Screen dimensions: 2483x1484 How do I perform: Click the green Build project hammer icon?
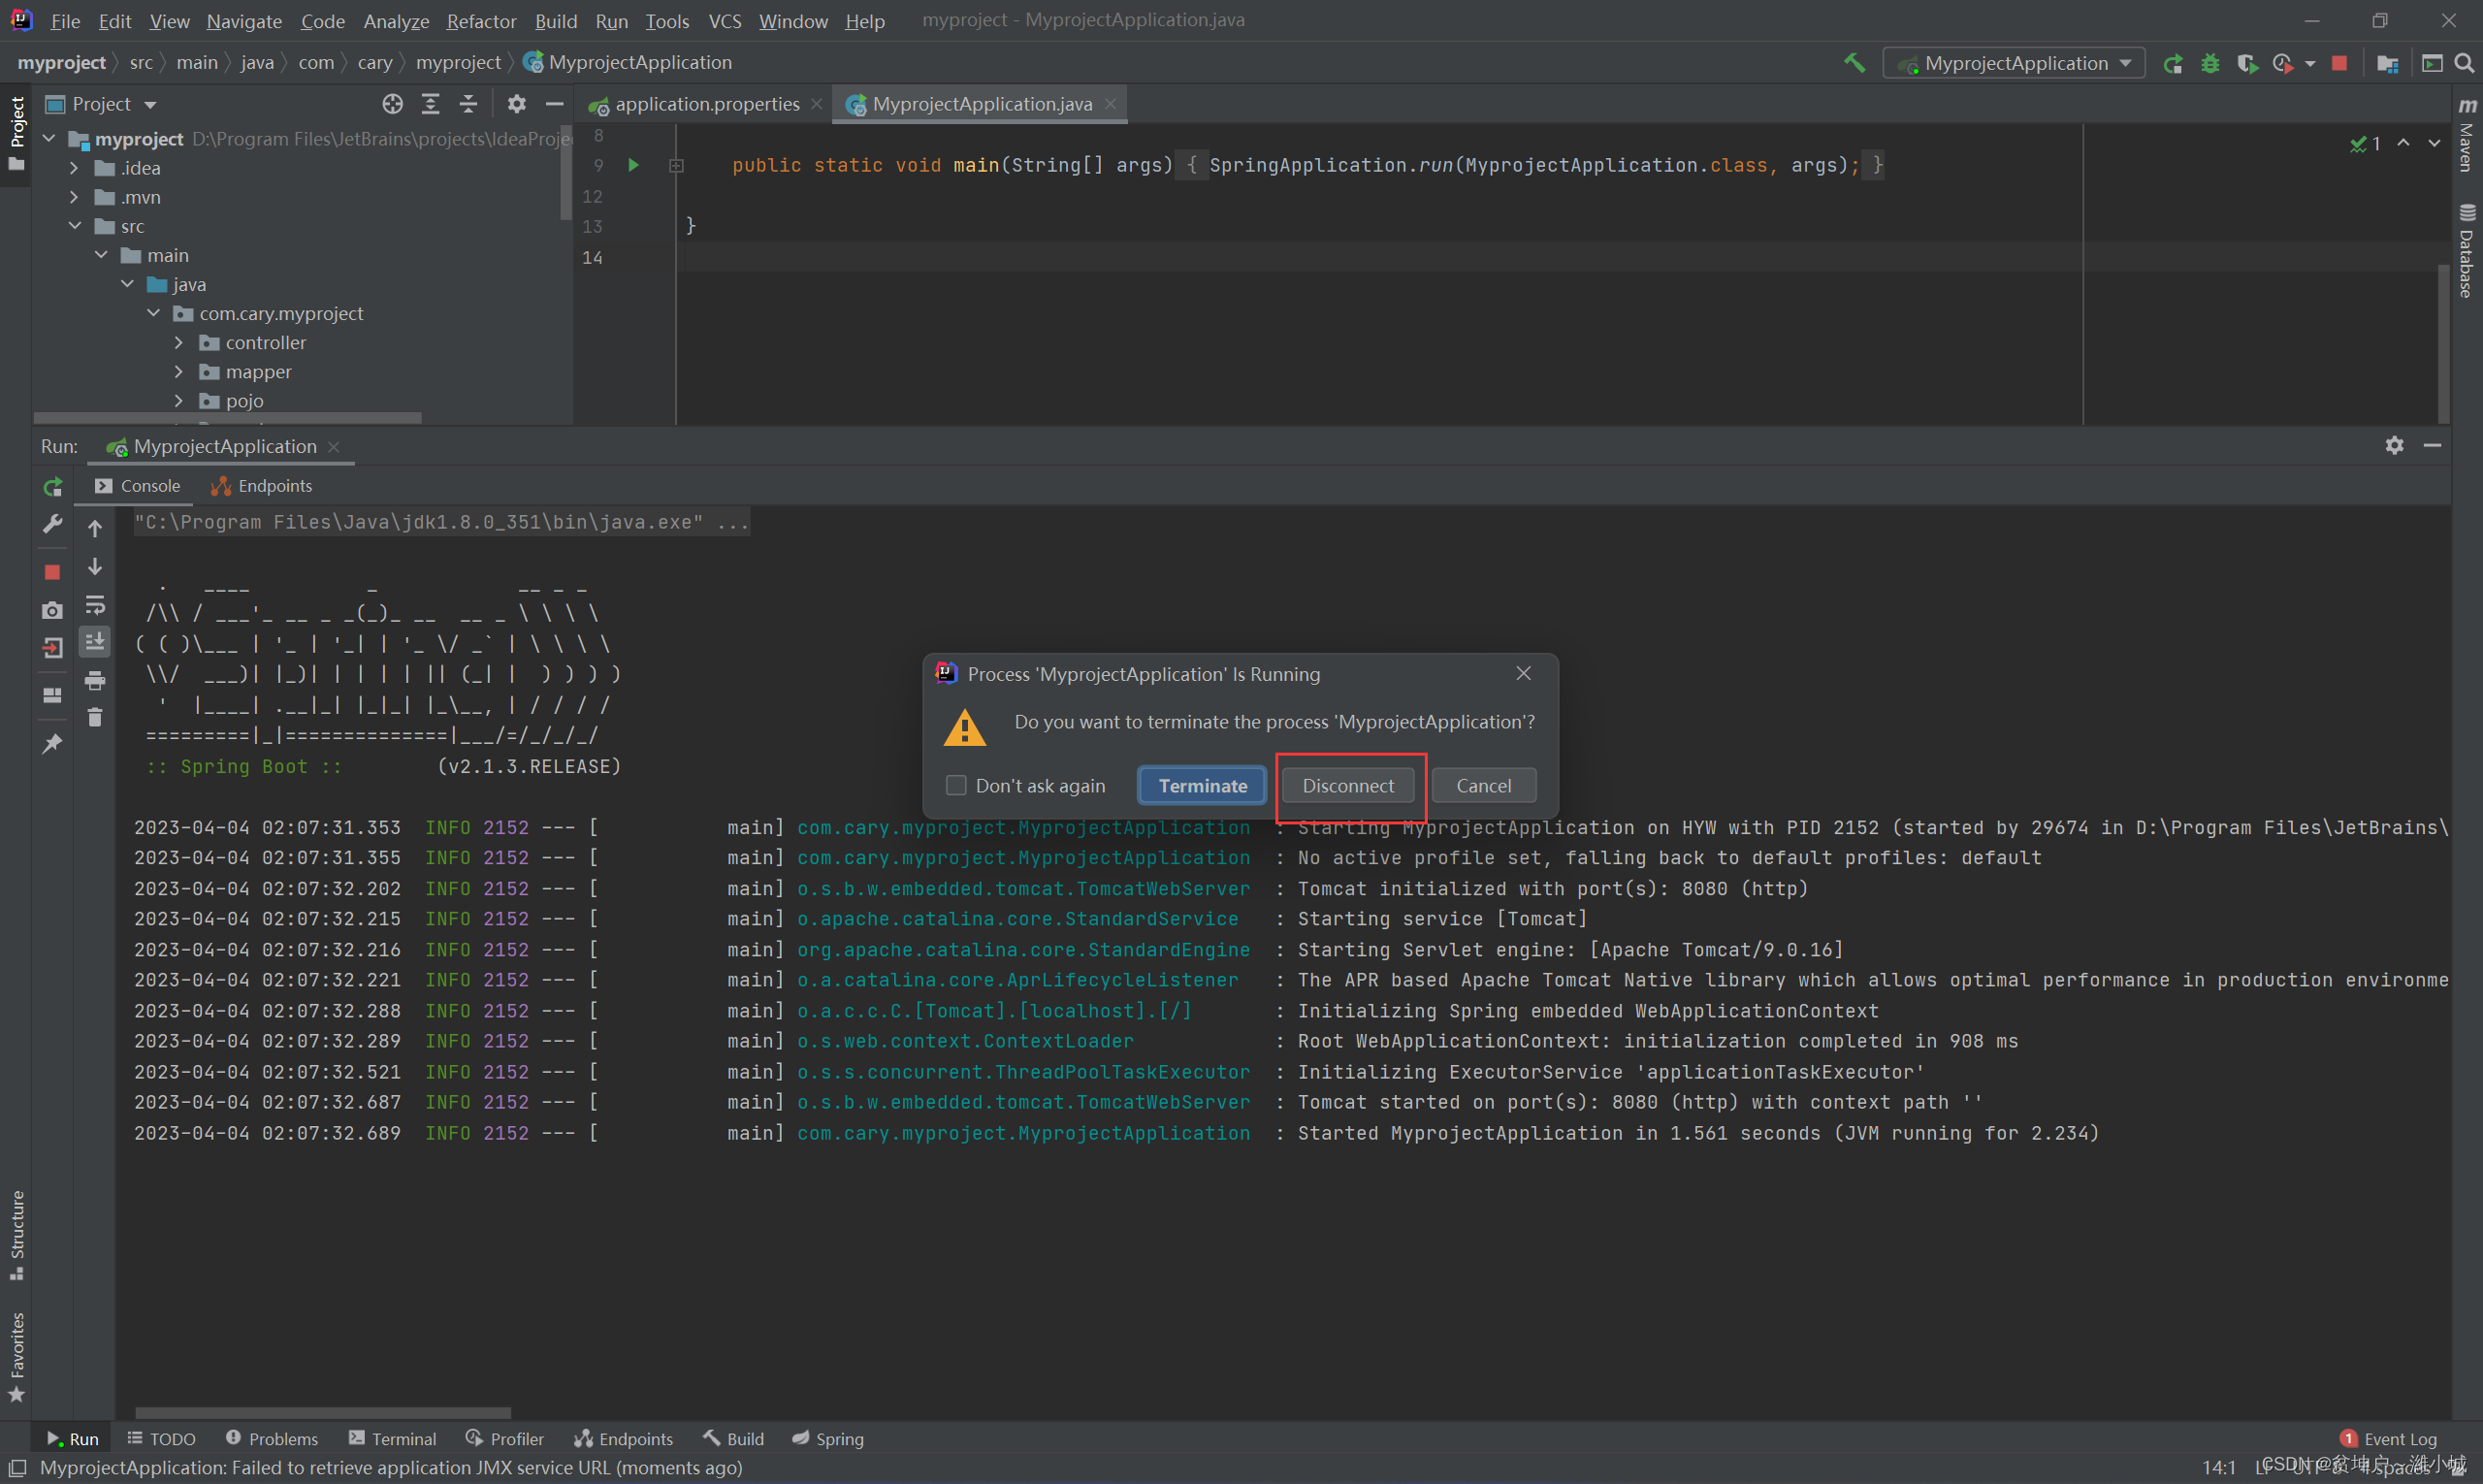1854,63
